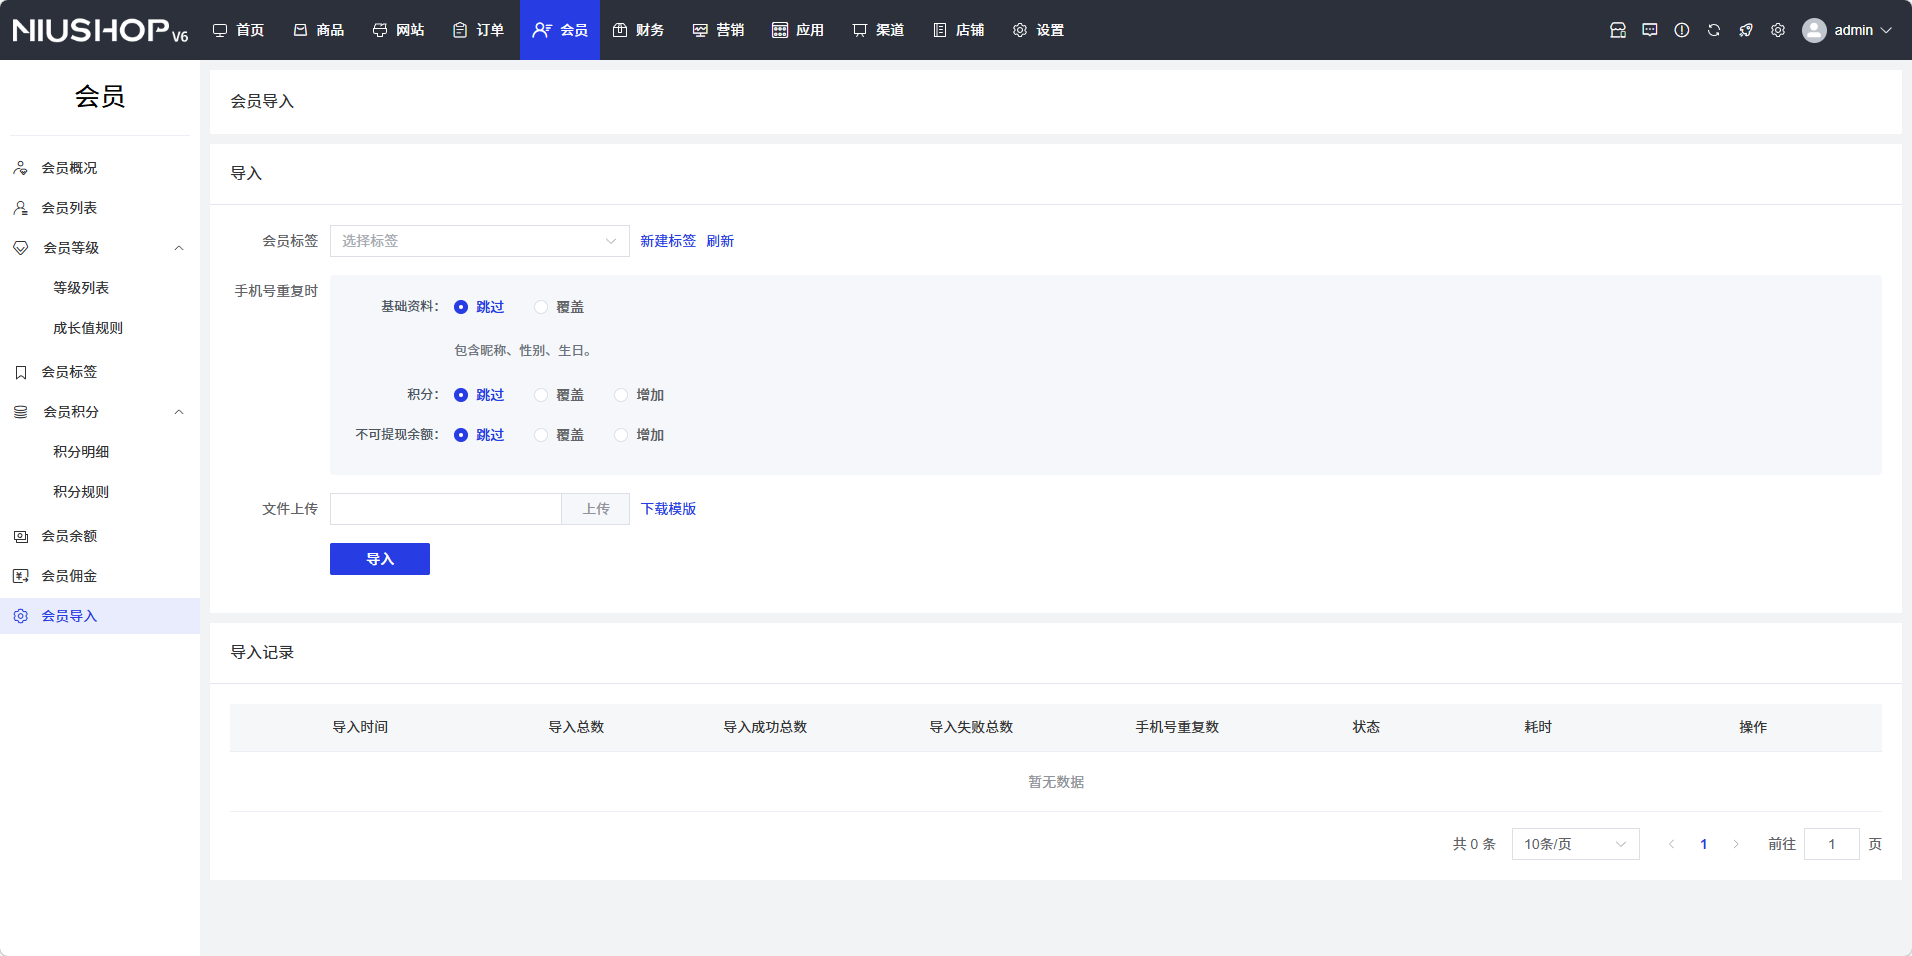Click the admin user avatar
Viewport: 1912px width, 956px height.
[x=1813, y=30]
